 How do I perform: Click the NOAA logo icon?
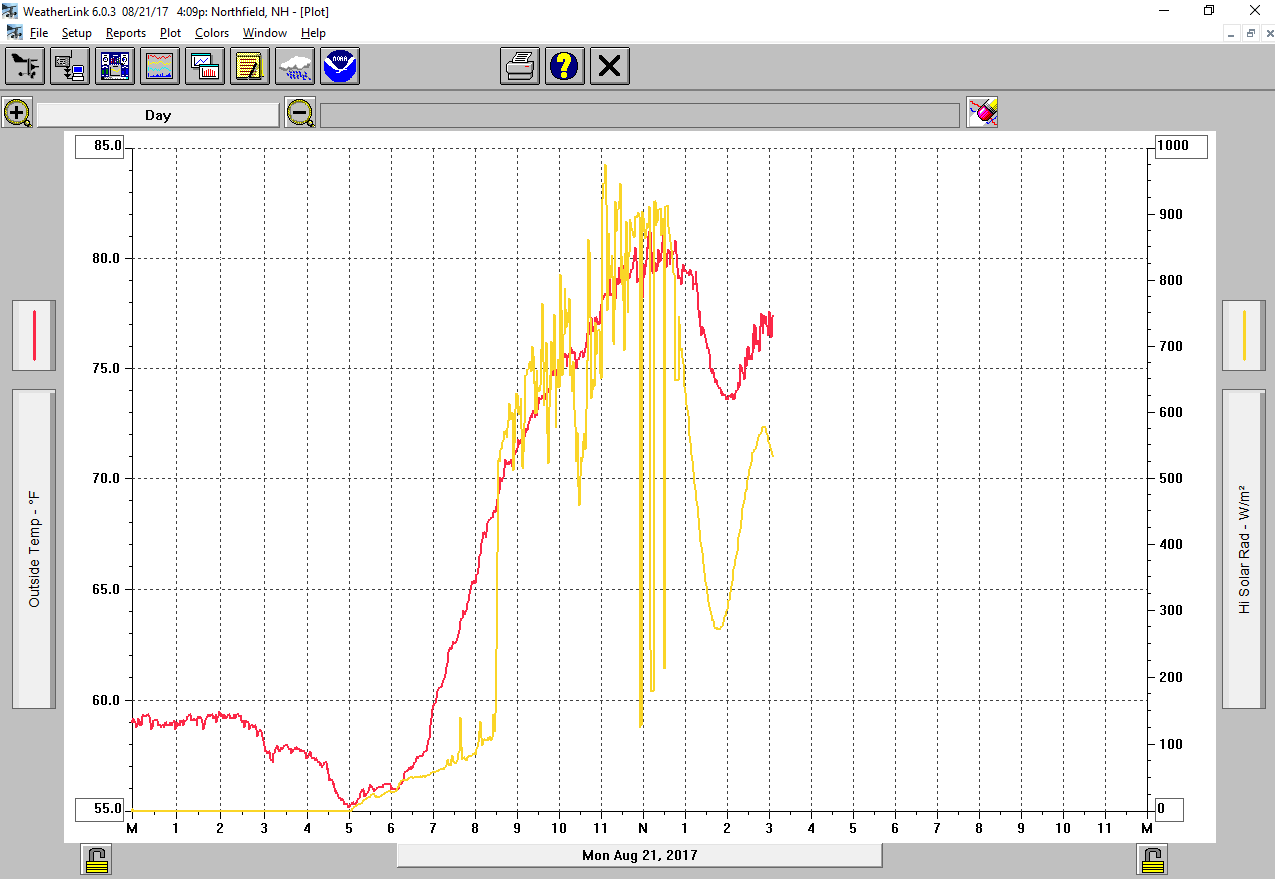pyautogui.click(x=339, y=67)
